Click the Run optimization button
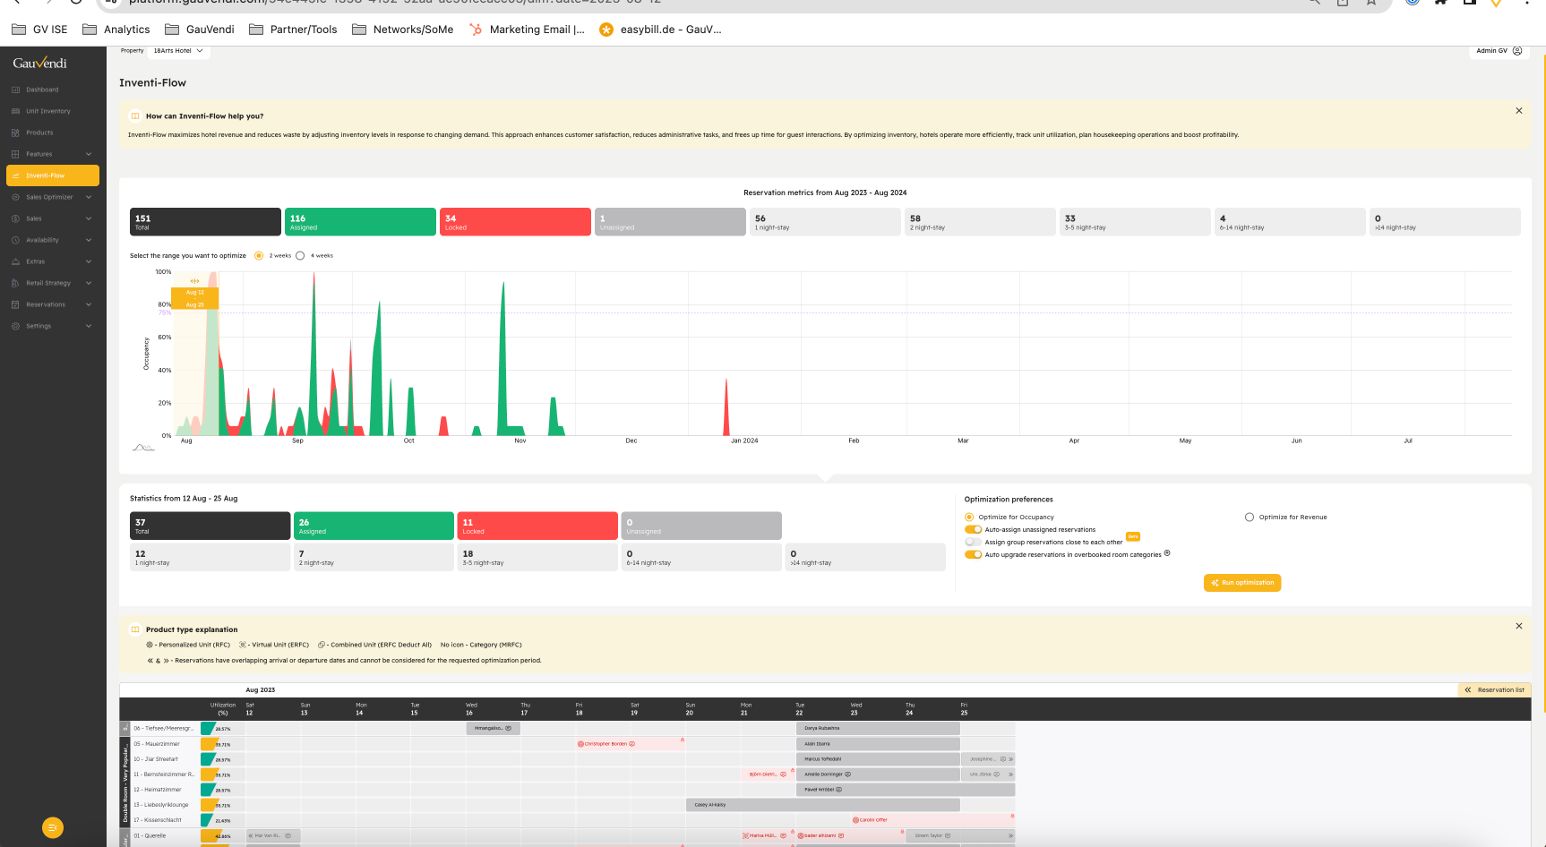 pyautogui.click(x=1242, y=583)
